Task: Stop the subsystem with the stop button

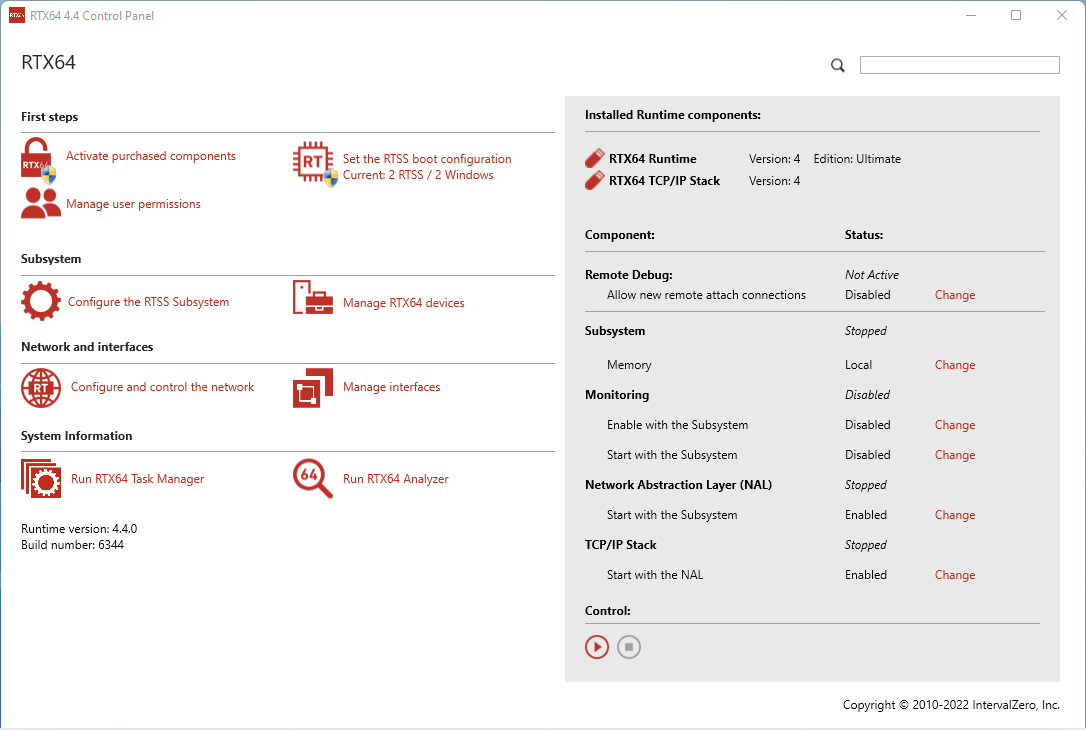Action: (x=629, y=647)
